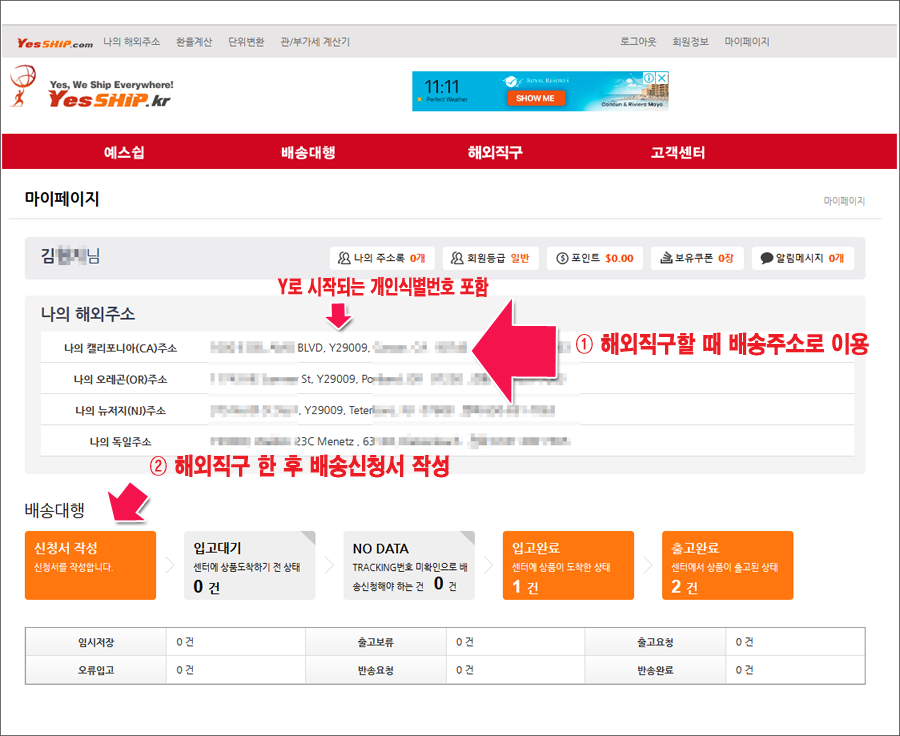
Task: Click 포인트 dollar coin icon
Action: pyautogui.click(x=562, y=258)
